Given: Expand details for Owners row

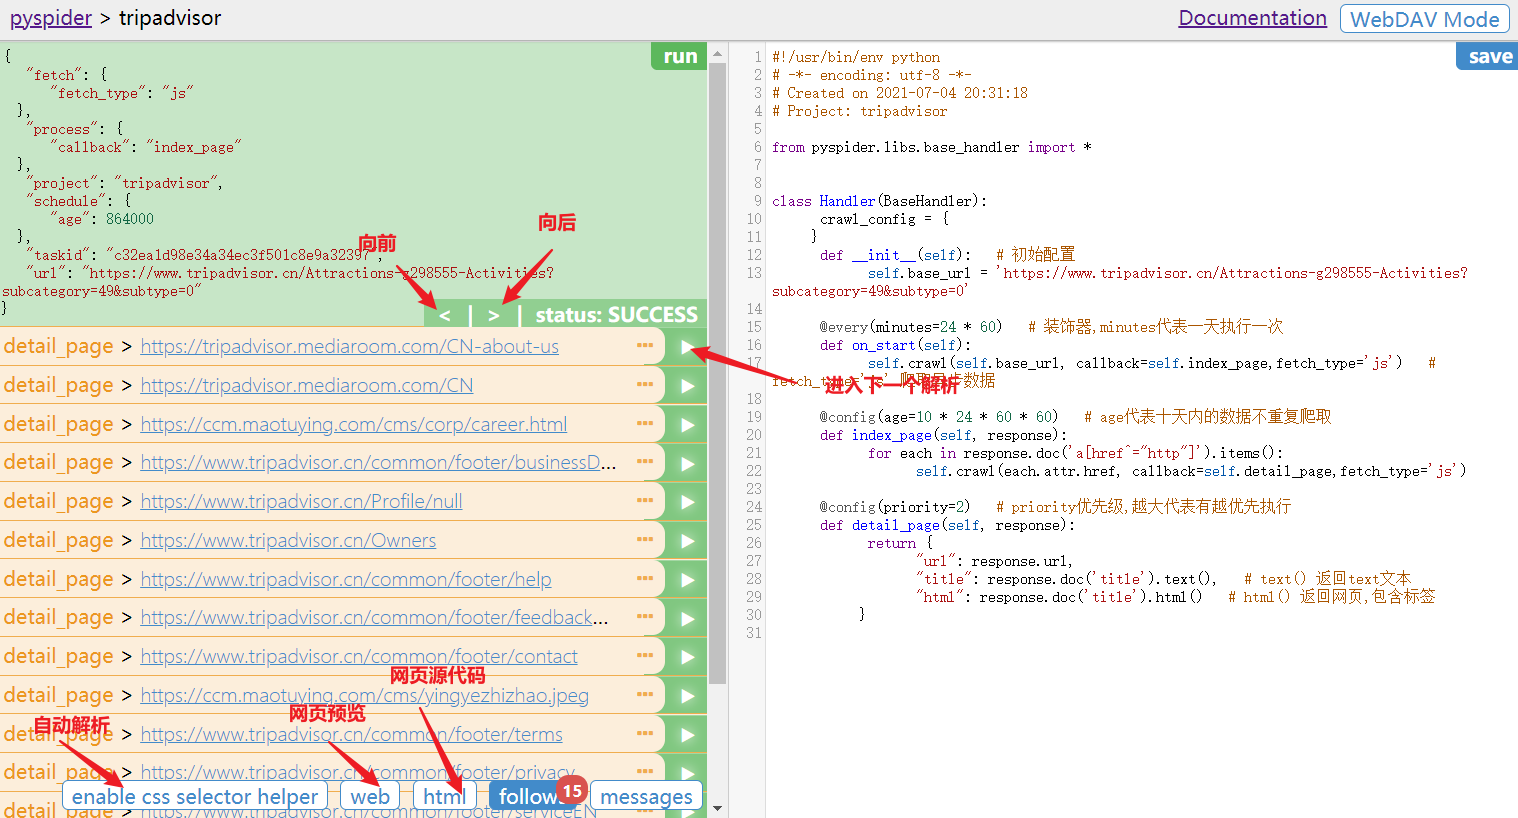Looking at the screenshot, I should (x=645, y=539).
